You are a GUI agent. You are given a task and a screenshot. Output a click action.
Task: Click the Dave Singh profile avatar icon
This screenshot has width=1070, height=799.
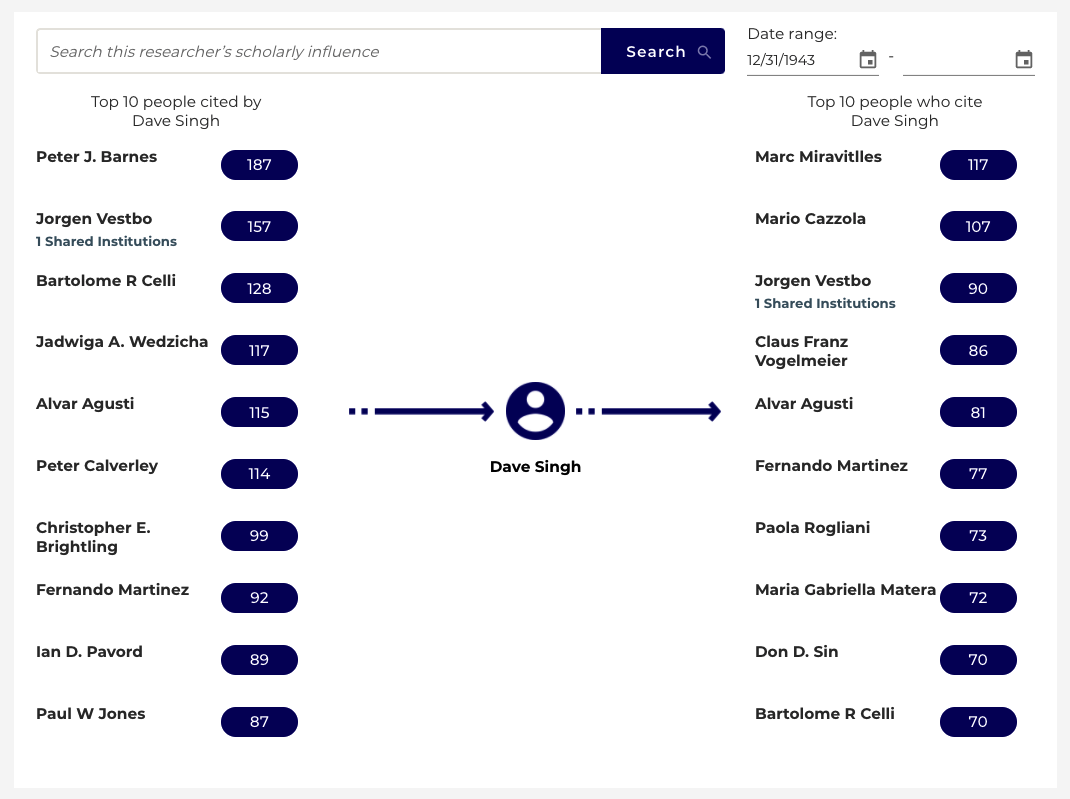coord(535,411)
